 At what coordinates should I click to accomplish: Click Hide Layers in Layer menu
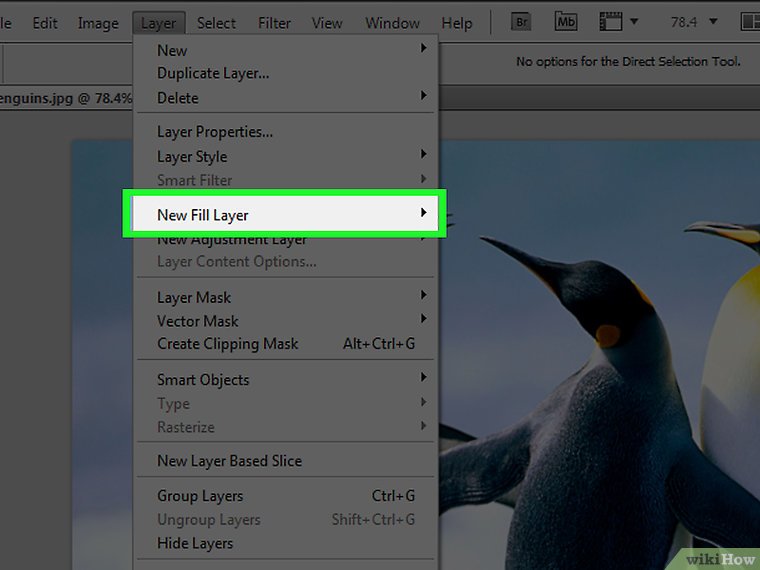coord(195,543)
